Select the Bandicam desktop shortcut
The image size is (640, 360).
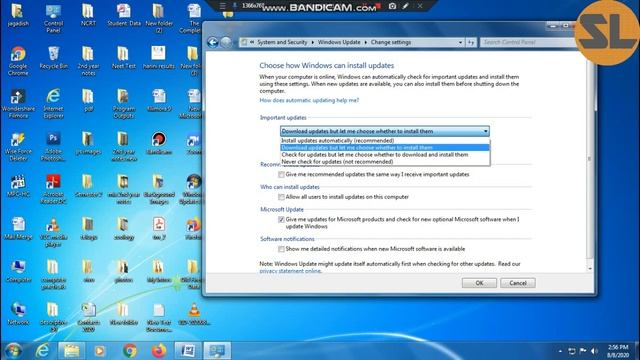pos(159,144)
